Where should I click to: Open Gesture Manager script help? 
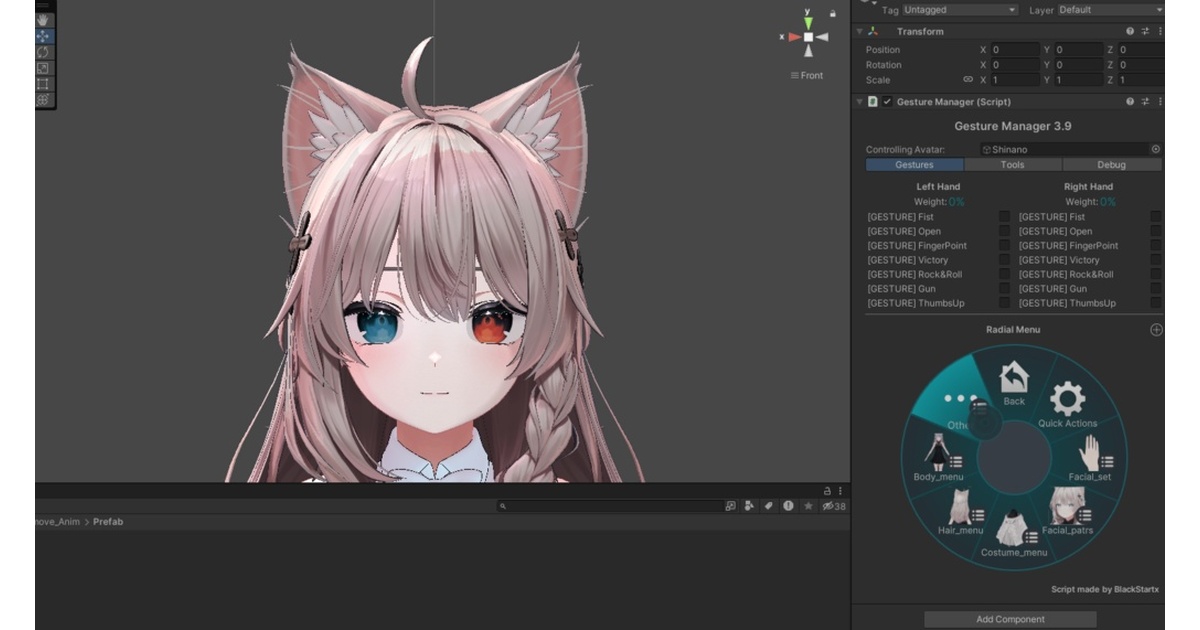coord(1130,101)
